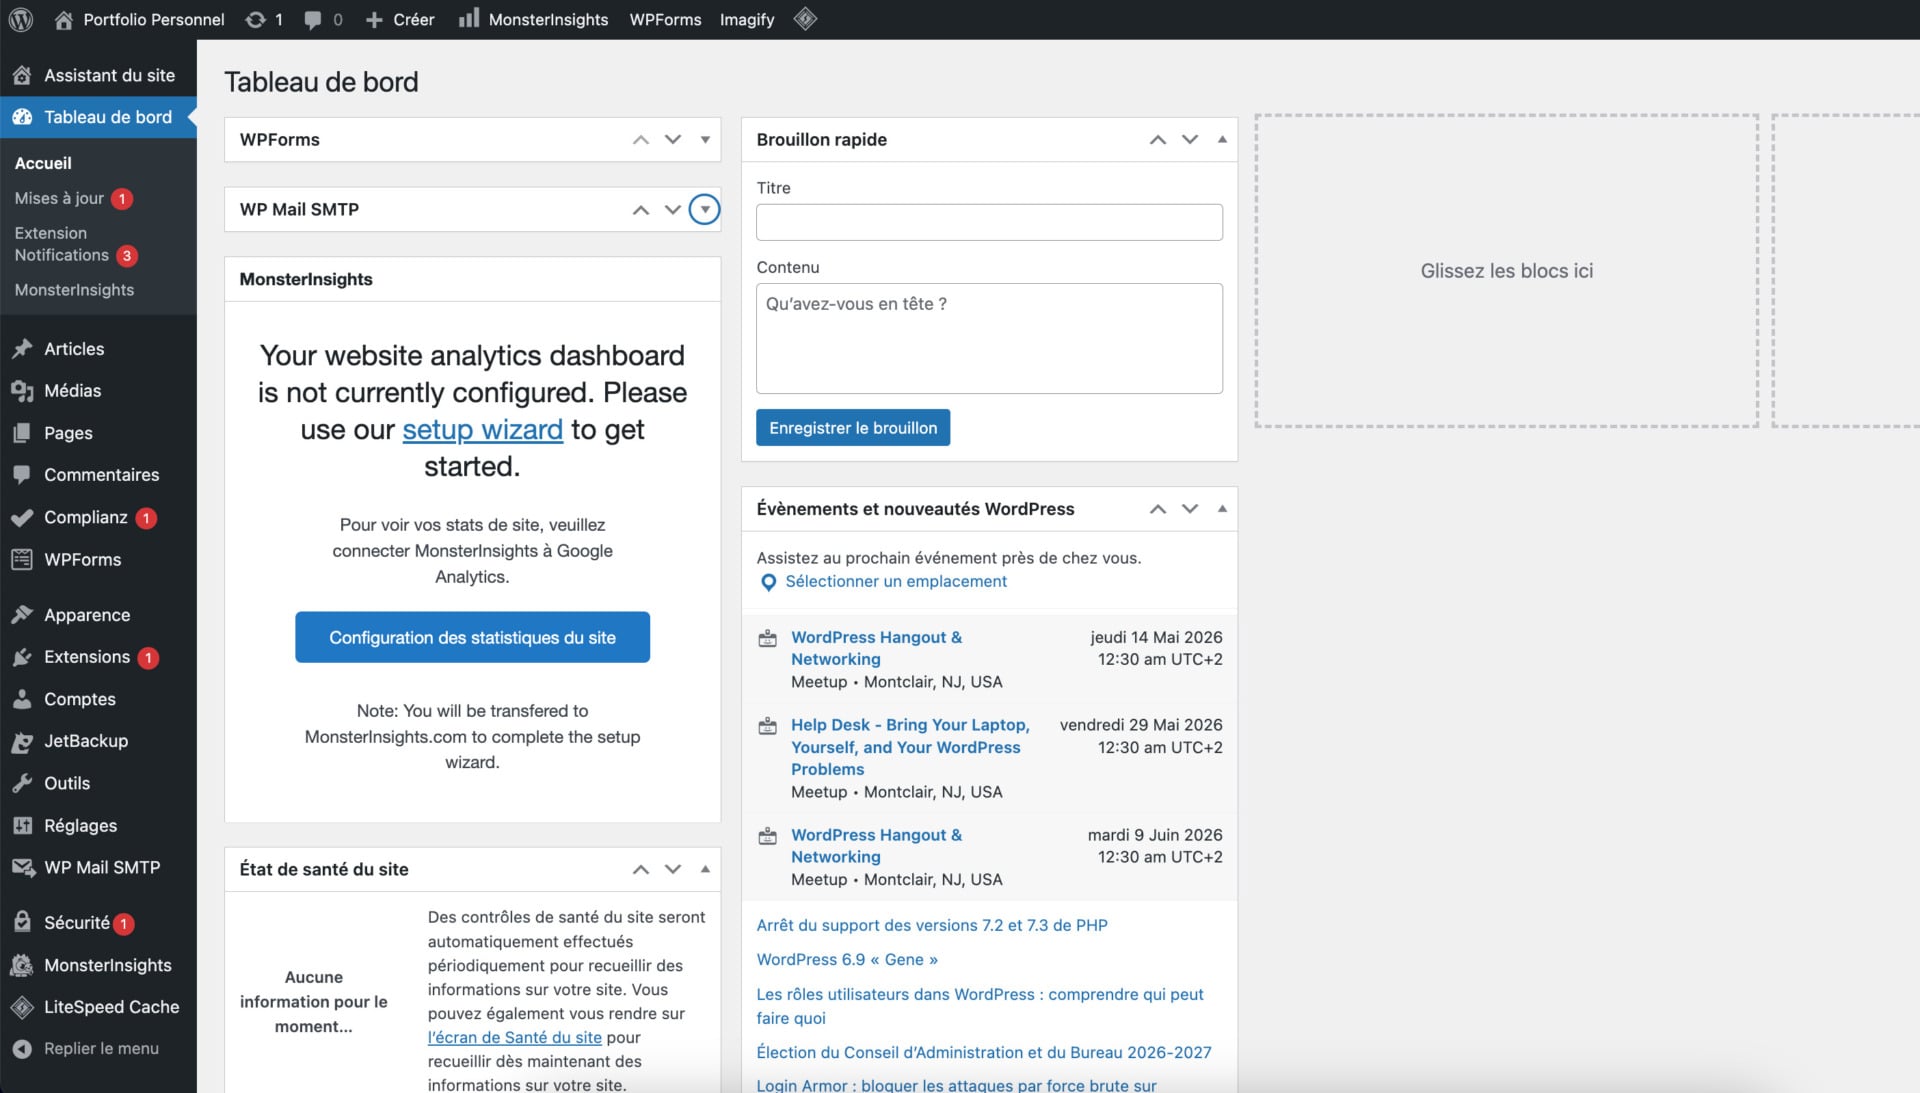Move WP Mail SMTP widget down

coord(673,210)
